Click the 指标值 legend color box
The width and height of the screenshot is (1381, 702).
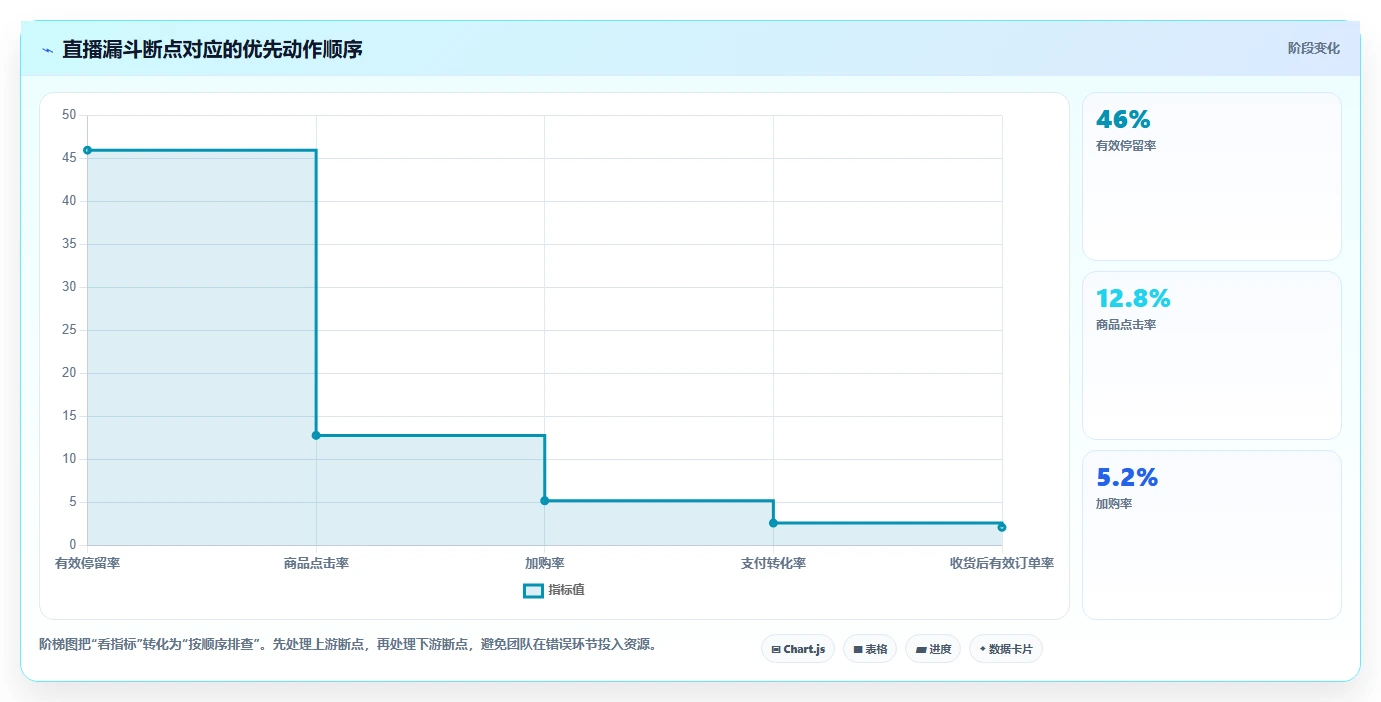point(534,591)
